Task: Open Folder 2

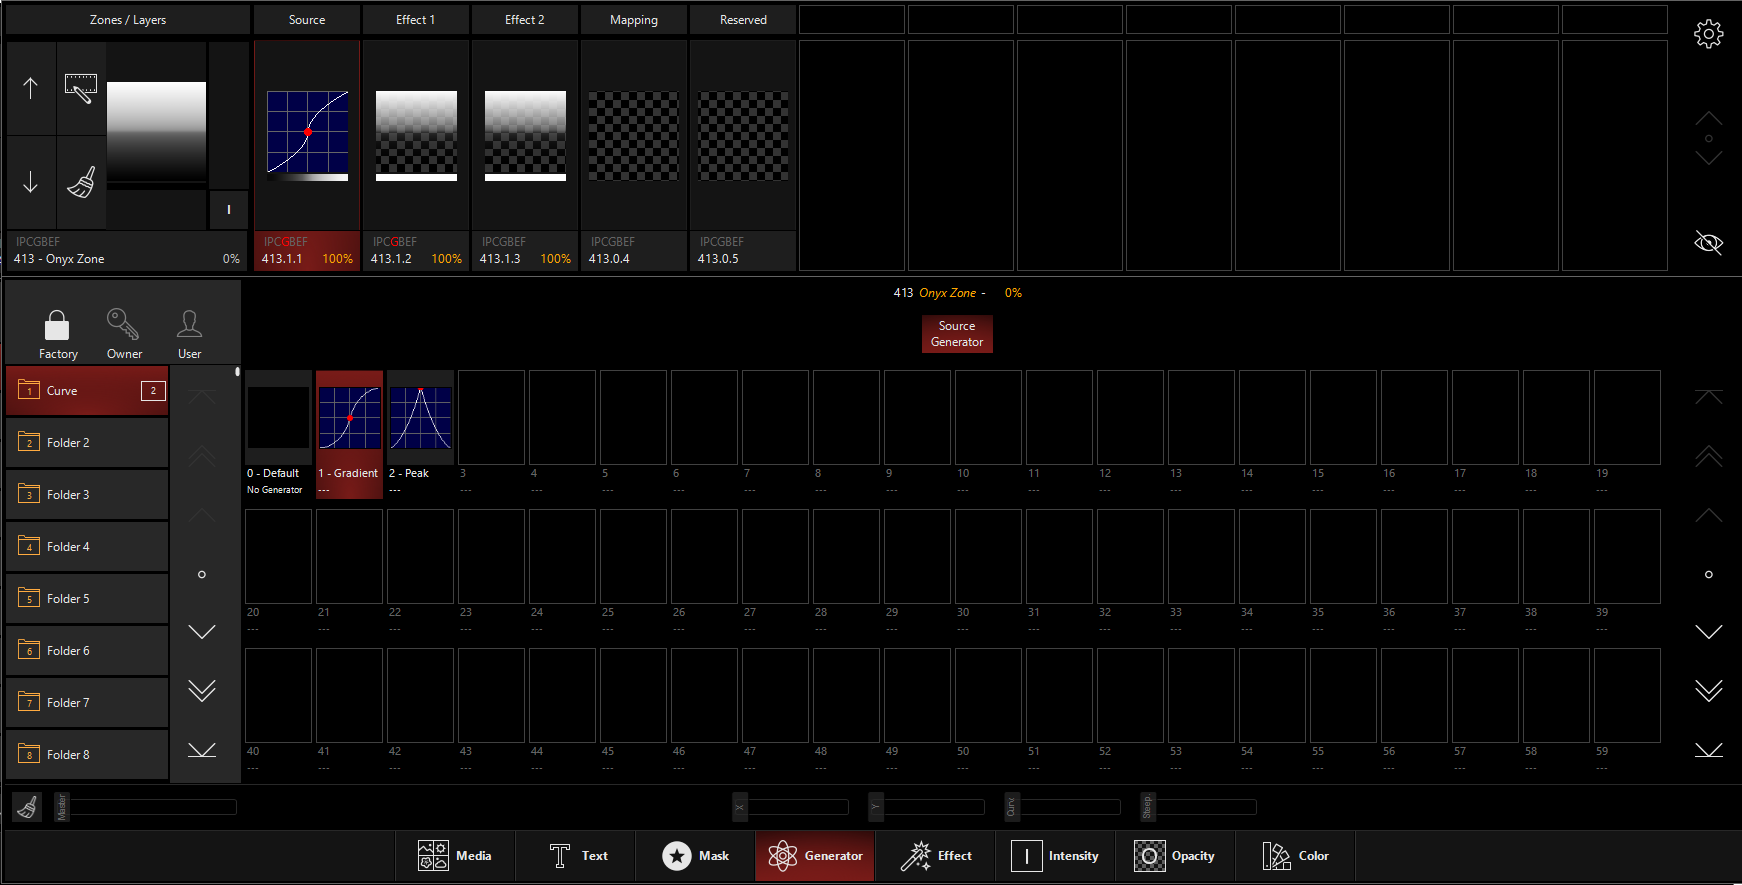Action: click(x=87, y=443)
